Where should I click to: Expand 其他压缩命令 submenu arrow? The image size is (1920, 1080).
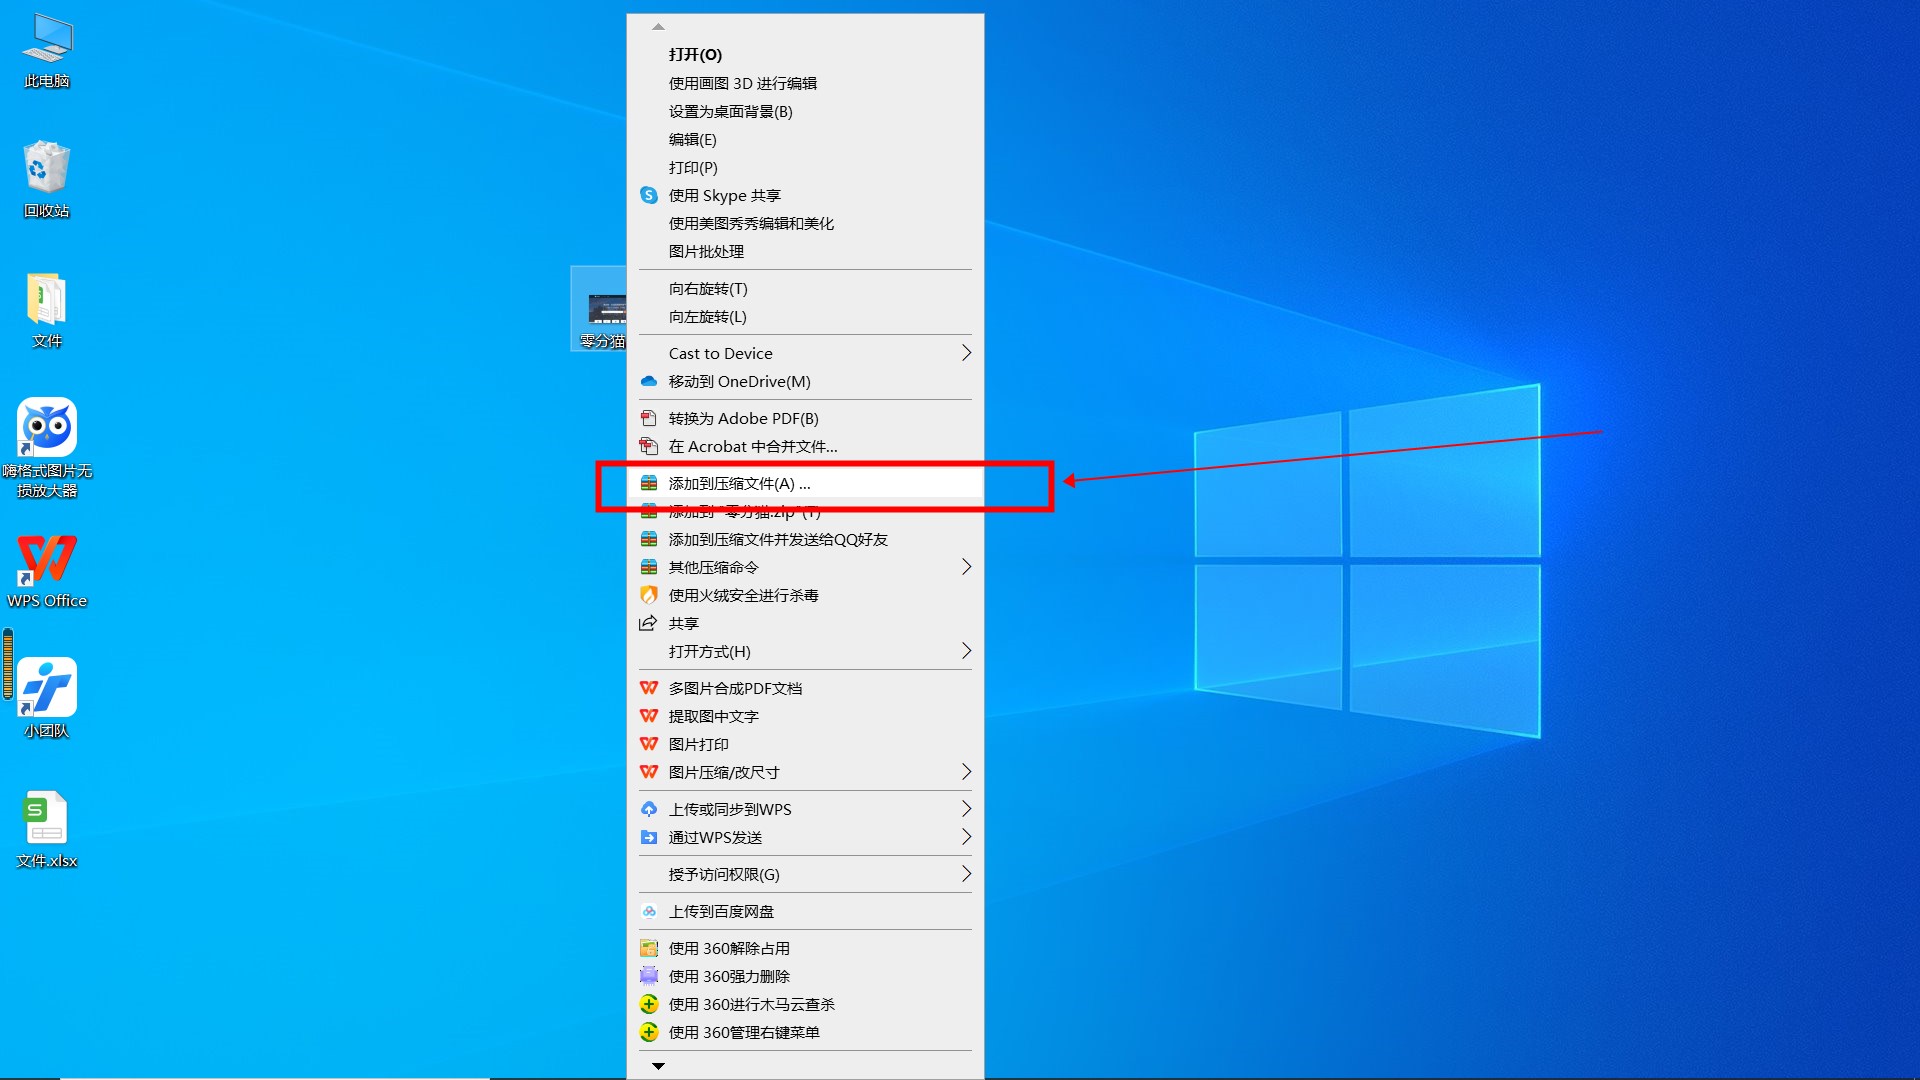(965, 567)
